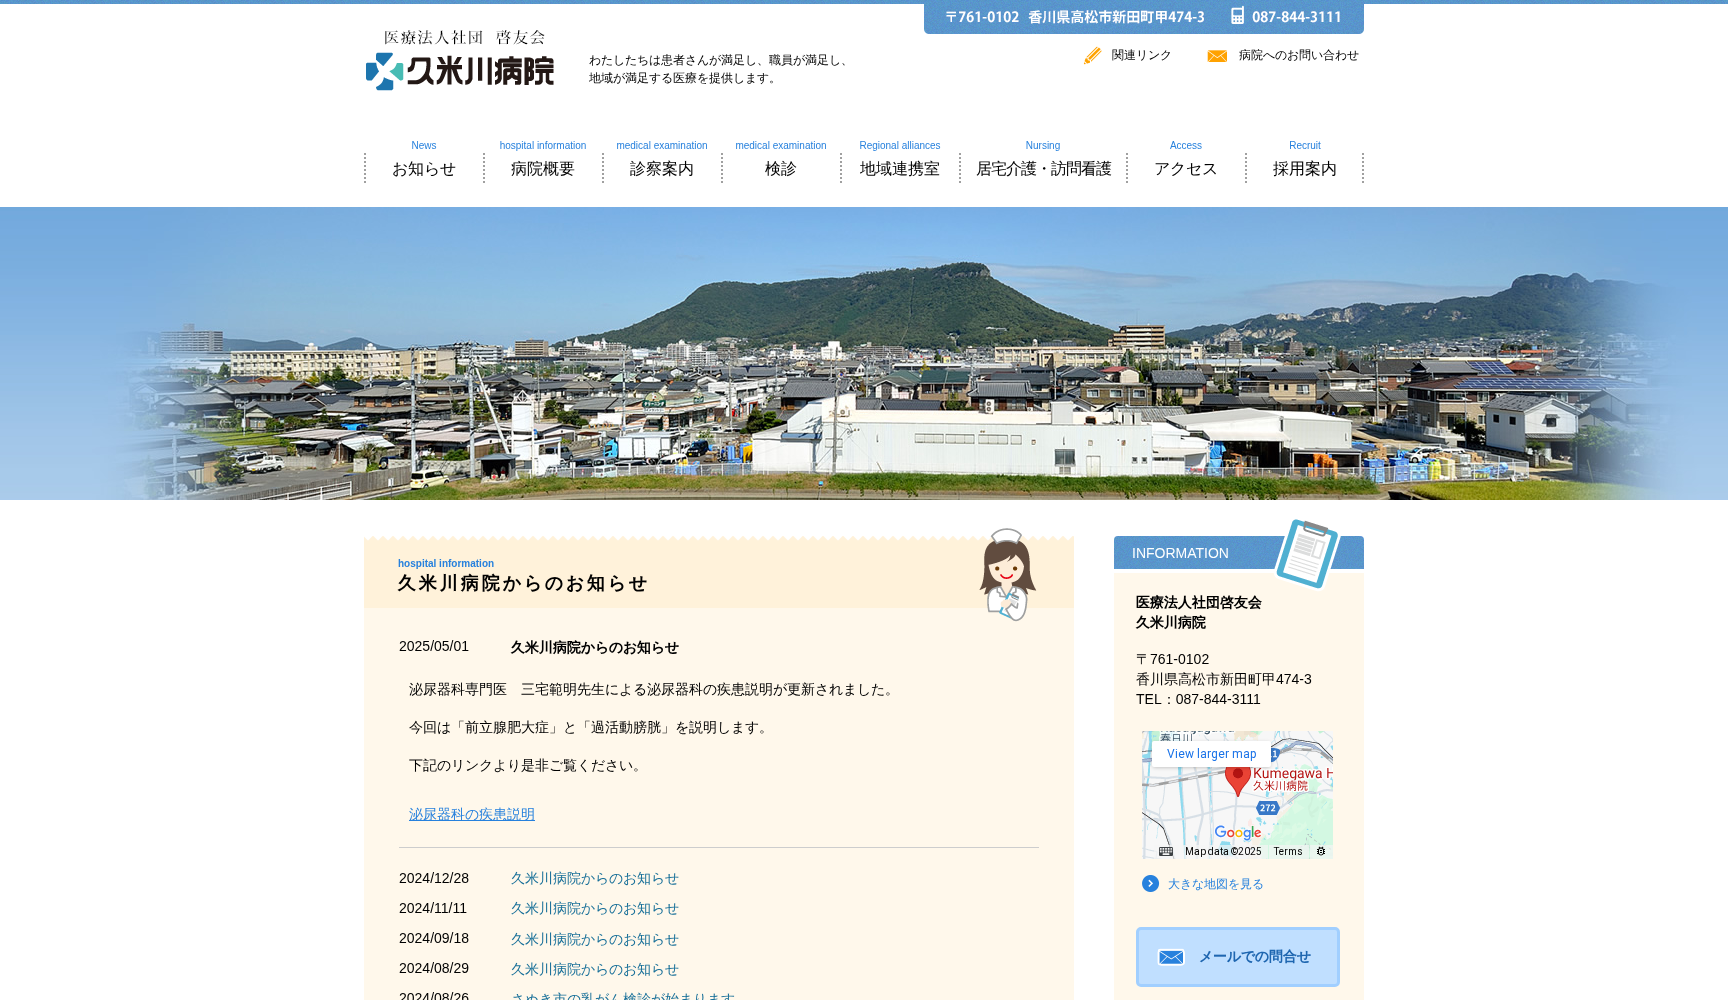This screenshot has height=1000, width=1728.
Task: Open the 泌尿器科の疾患説明 link
Action: click(471, 814)
